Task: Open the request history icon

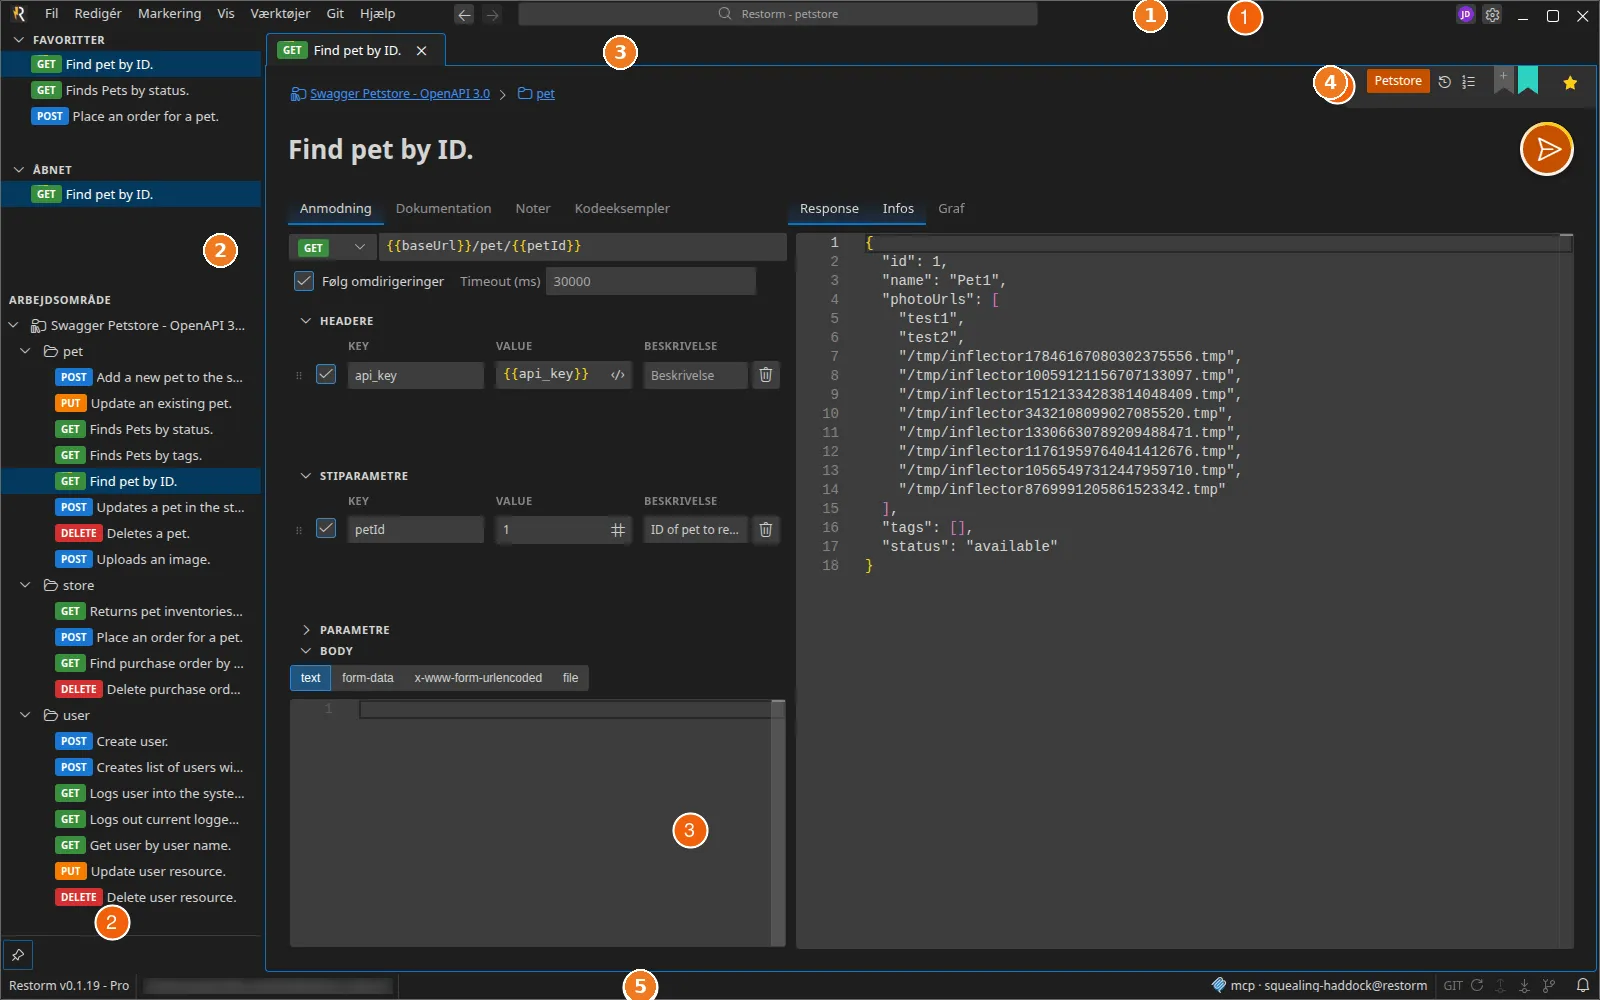Action: point(1444,82)
